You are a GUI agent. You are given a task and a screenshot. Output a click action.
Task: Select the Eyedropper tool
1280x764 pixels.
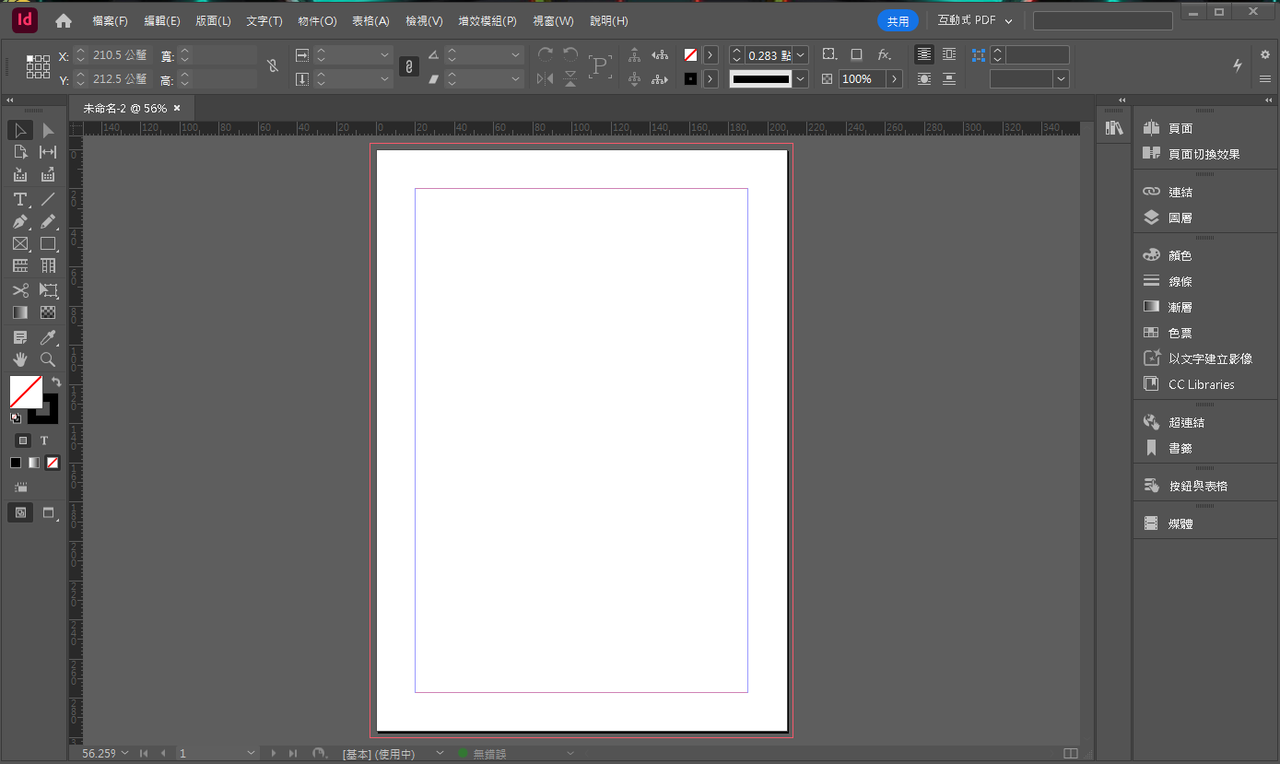pyautogui.click(x=48, y=337)
